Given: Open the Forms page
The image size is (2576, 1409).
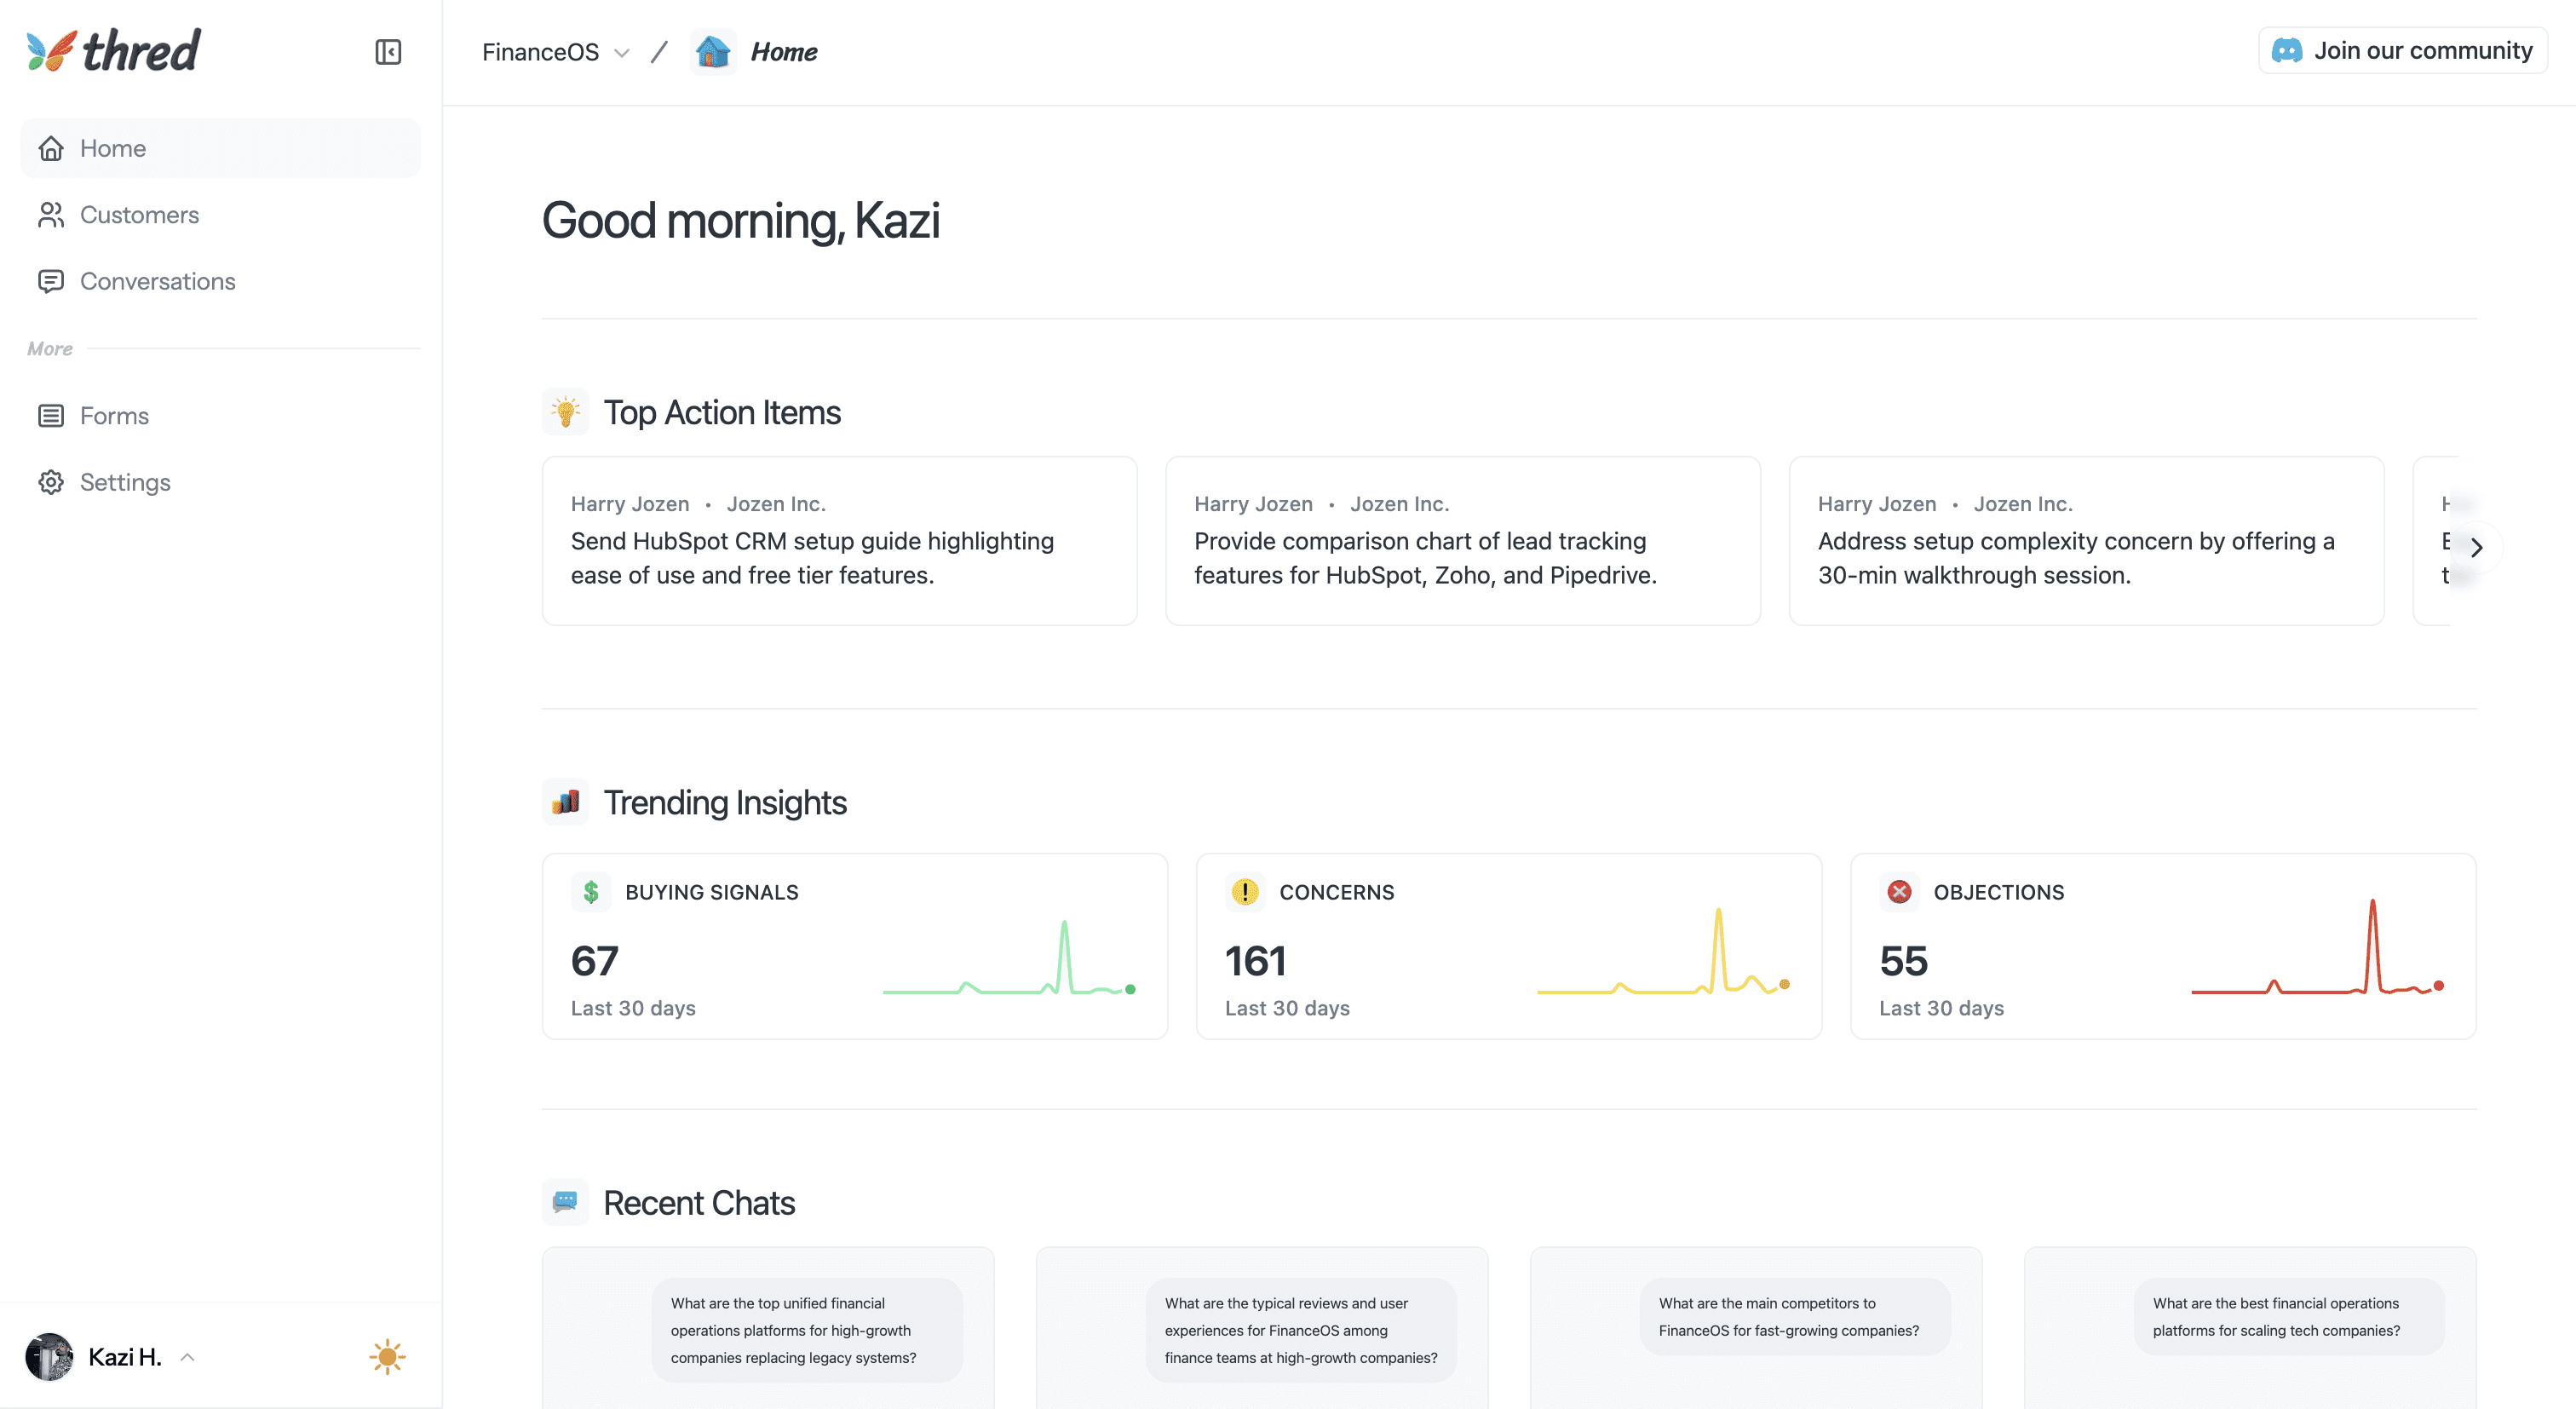Looking at the screenshot, I should [114, 416].
